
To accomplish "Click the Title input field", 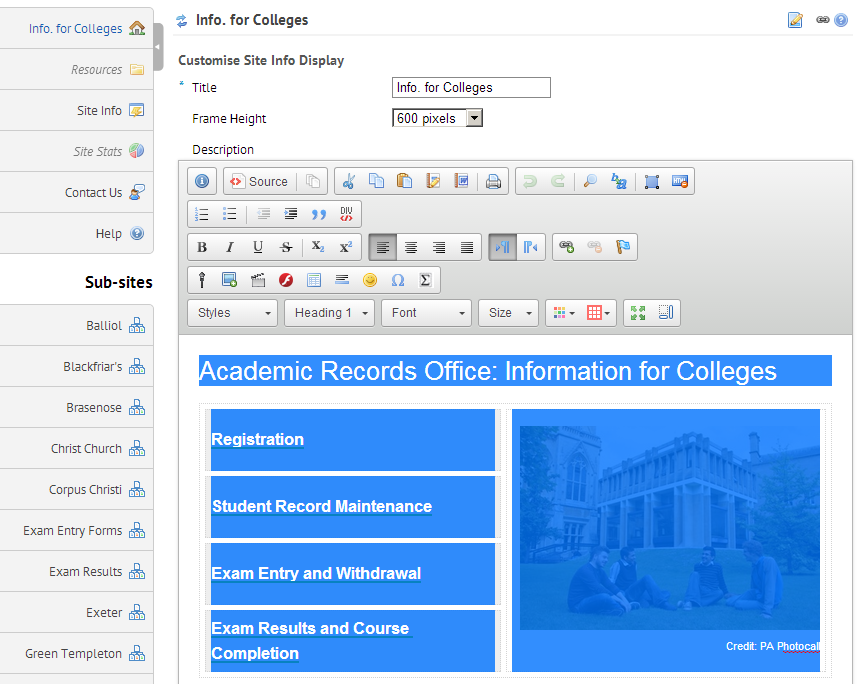I will pos(471,88).
